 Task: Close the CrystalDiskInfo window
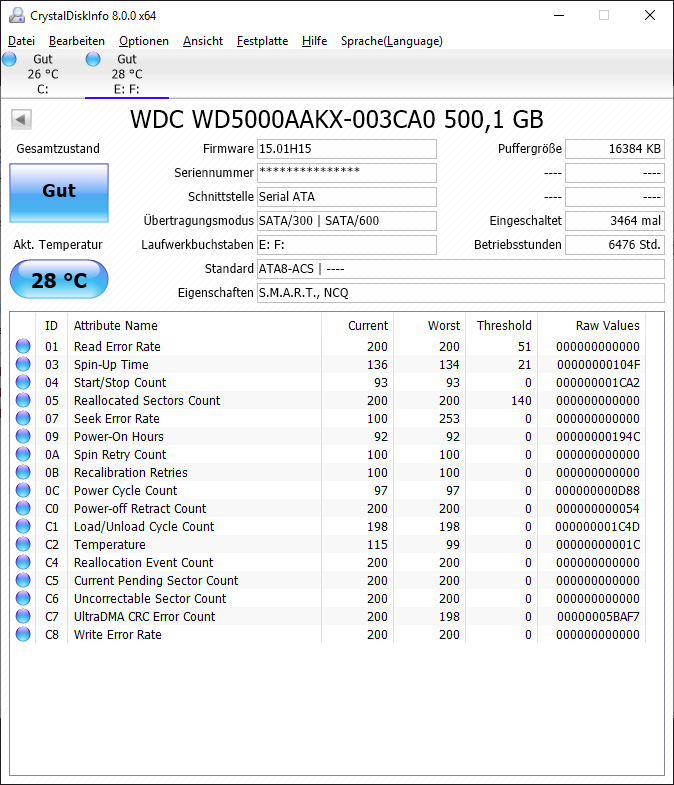(x=650, y=16)
